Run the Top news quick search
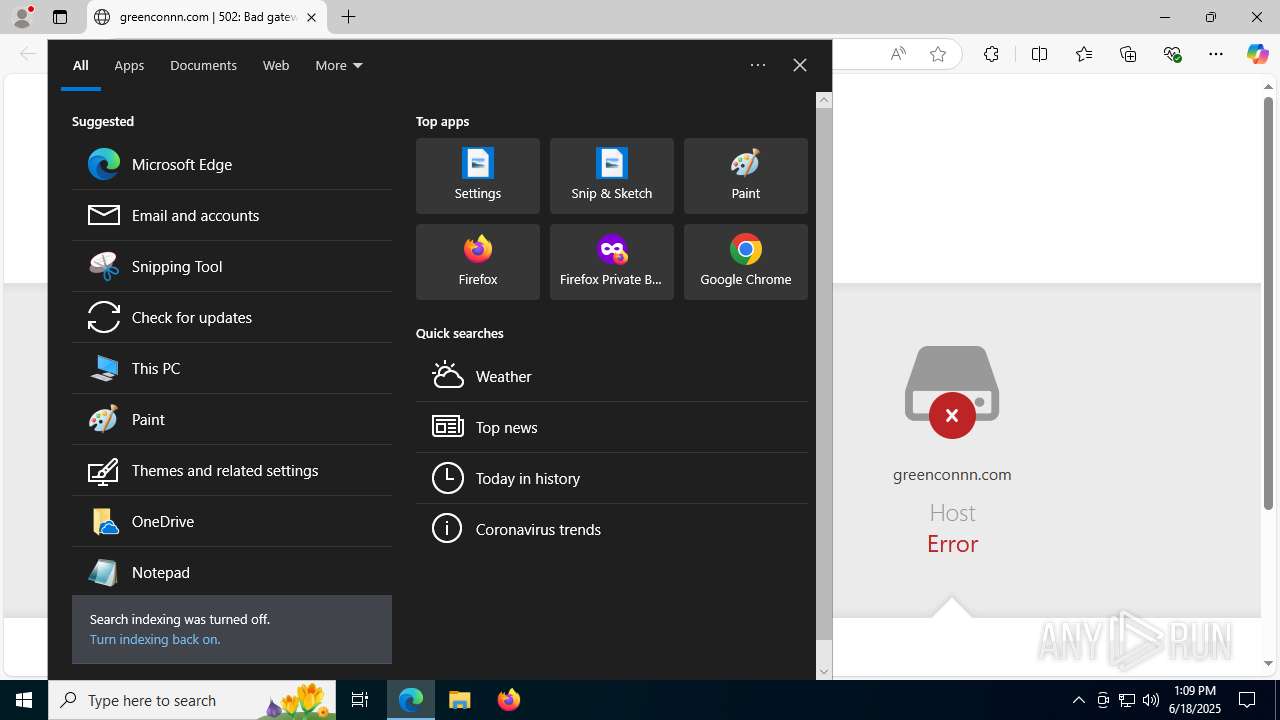 point(612,427)
